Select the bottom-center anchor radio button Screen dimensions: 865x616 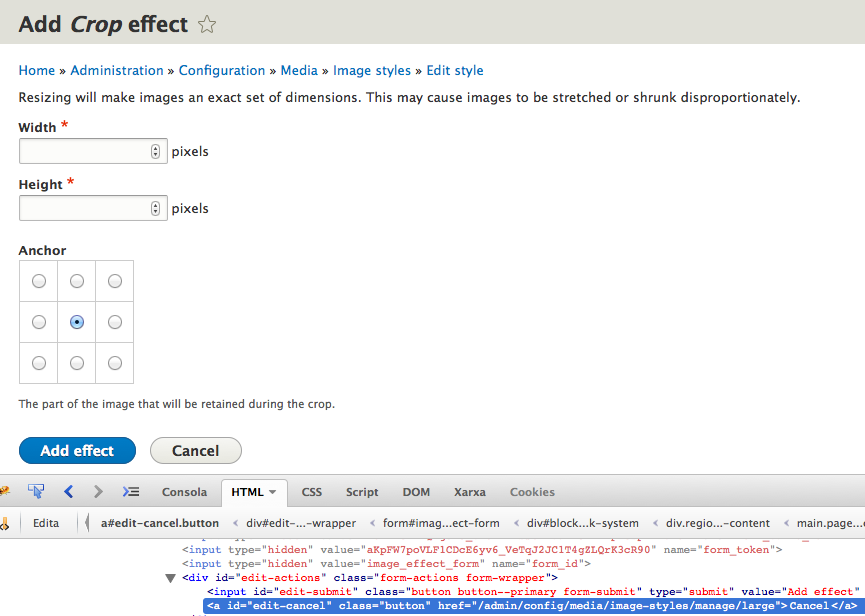pyautogui.click(x=77, y=363)
